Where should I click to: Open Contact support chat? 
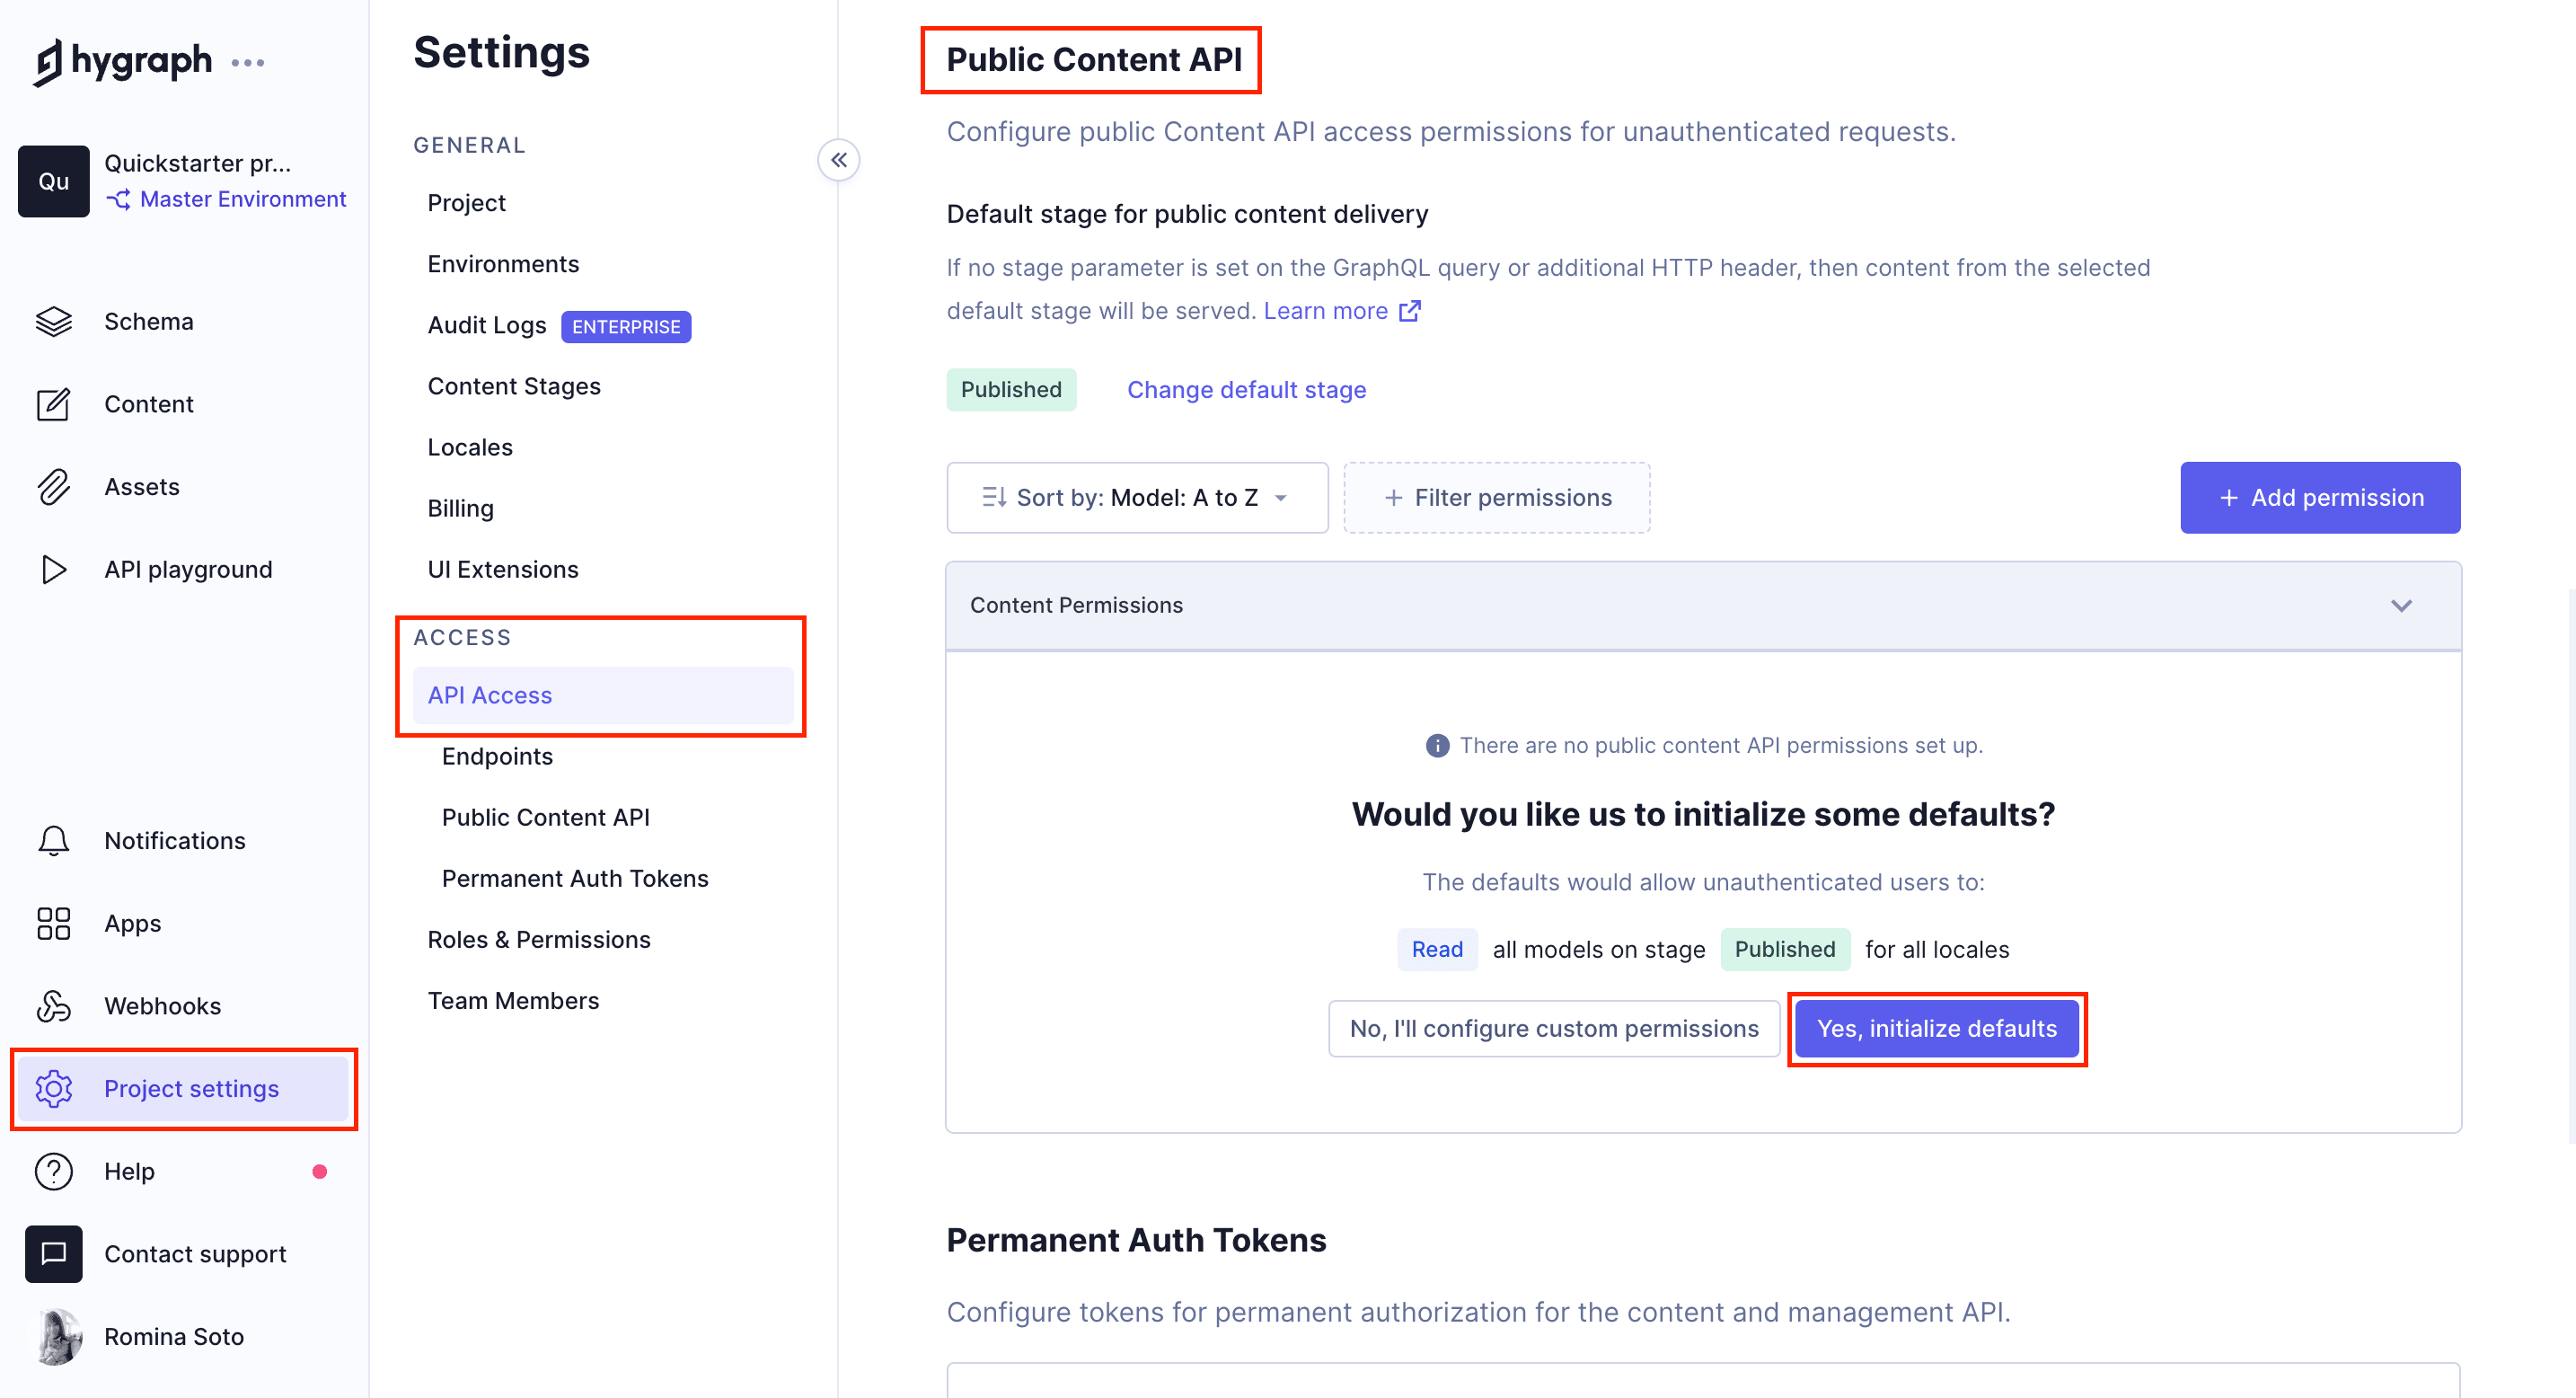click(195, 1253)
